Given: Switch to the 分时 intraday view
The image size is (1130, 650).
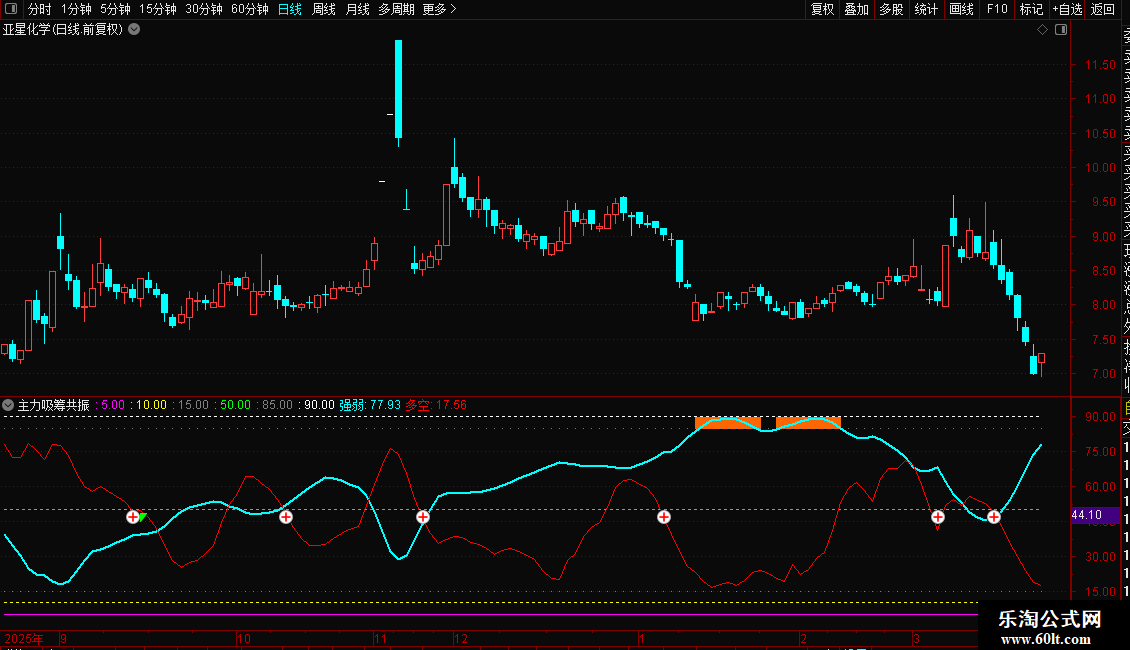Looking at the screenshot, I should tap(40, 9).
